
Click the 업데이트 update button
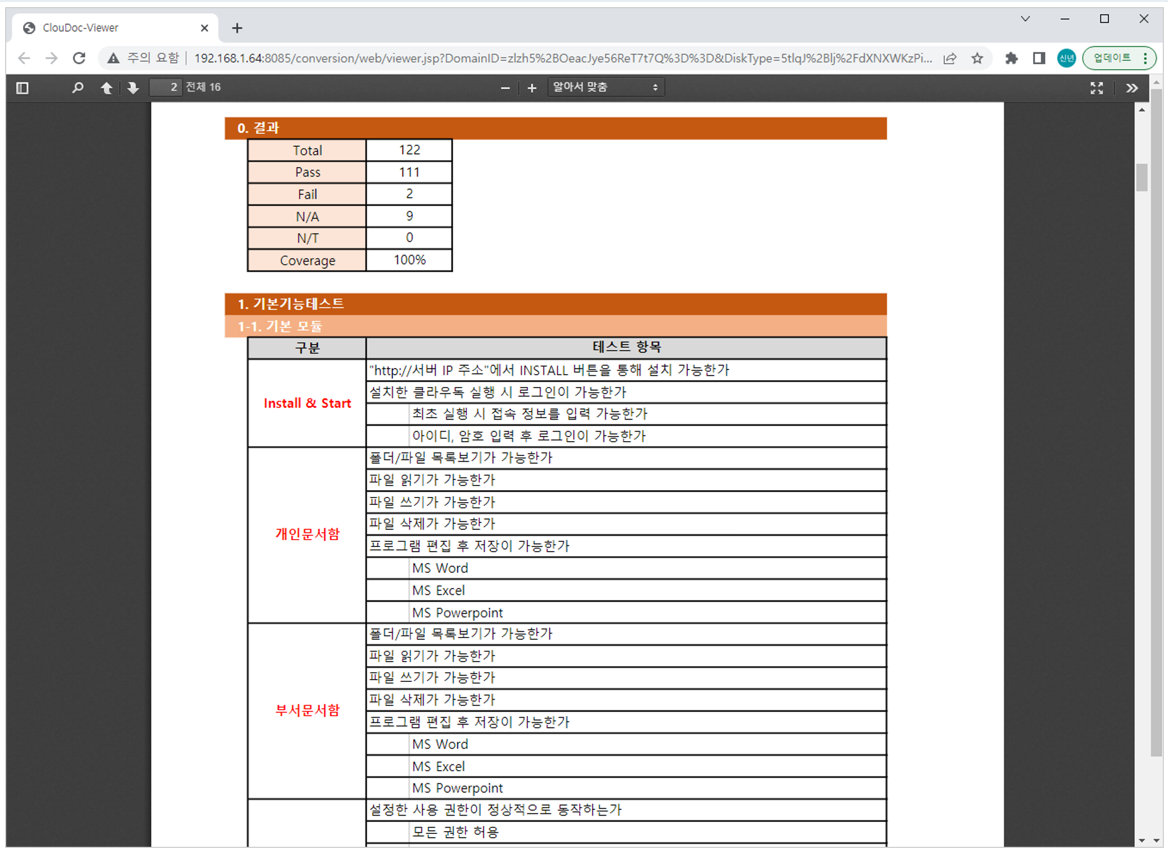[x=1119, y=58]
